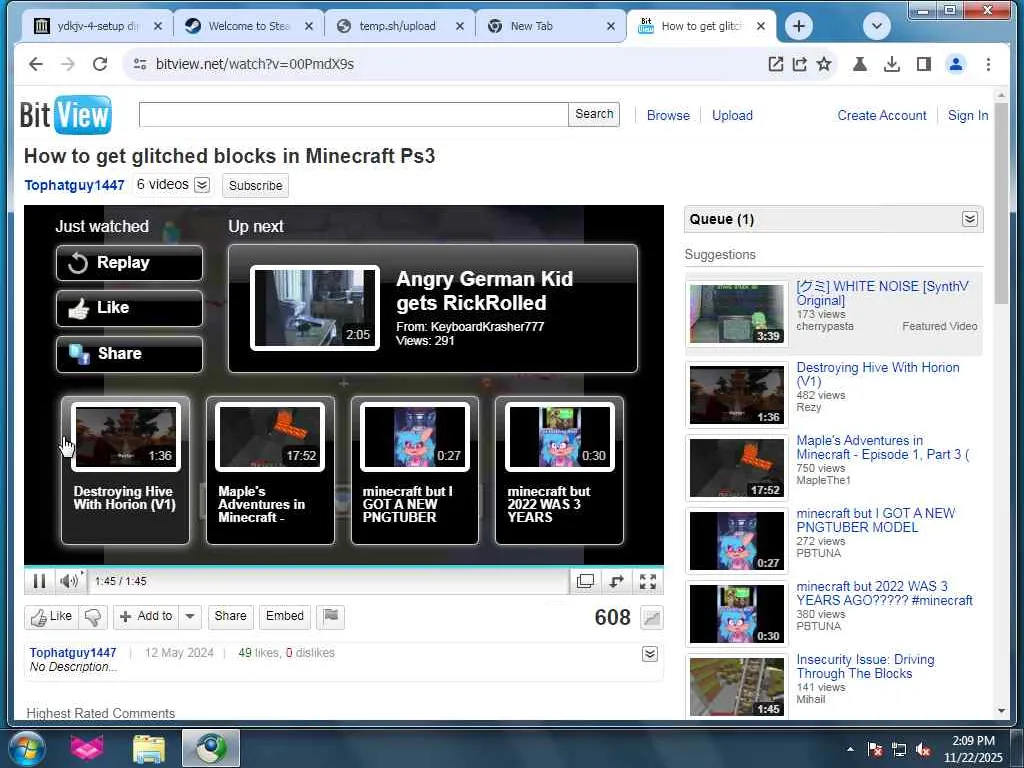
Task: Open the file explorer taskbar icon
Action: pyautogui.click(x=149, y=748)
